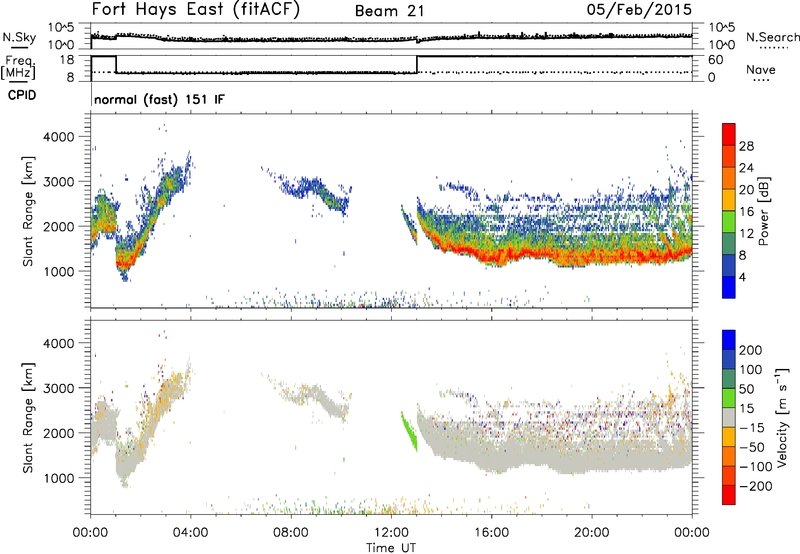Image resolution: width=800 pixels, height=554 pixels.
Task: Click the '08:00' time tick label
Action: tap(291, 533)
